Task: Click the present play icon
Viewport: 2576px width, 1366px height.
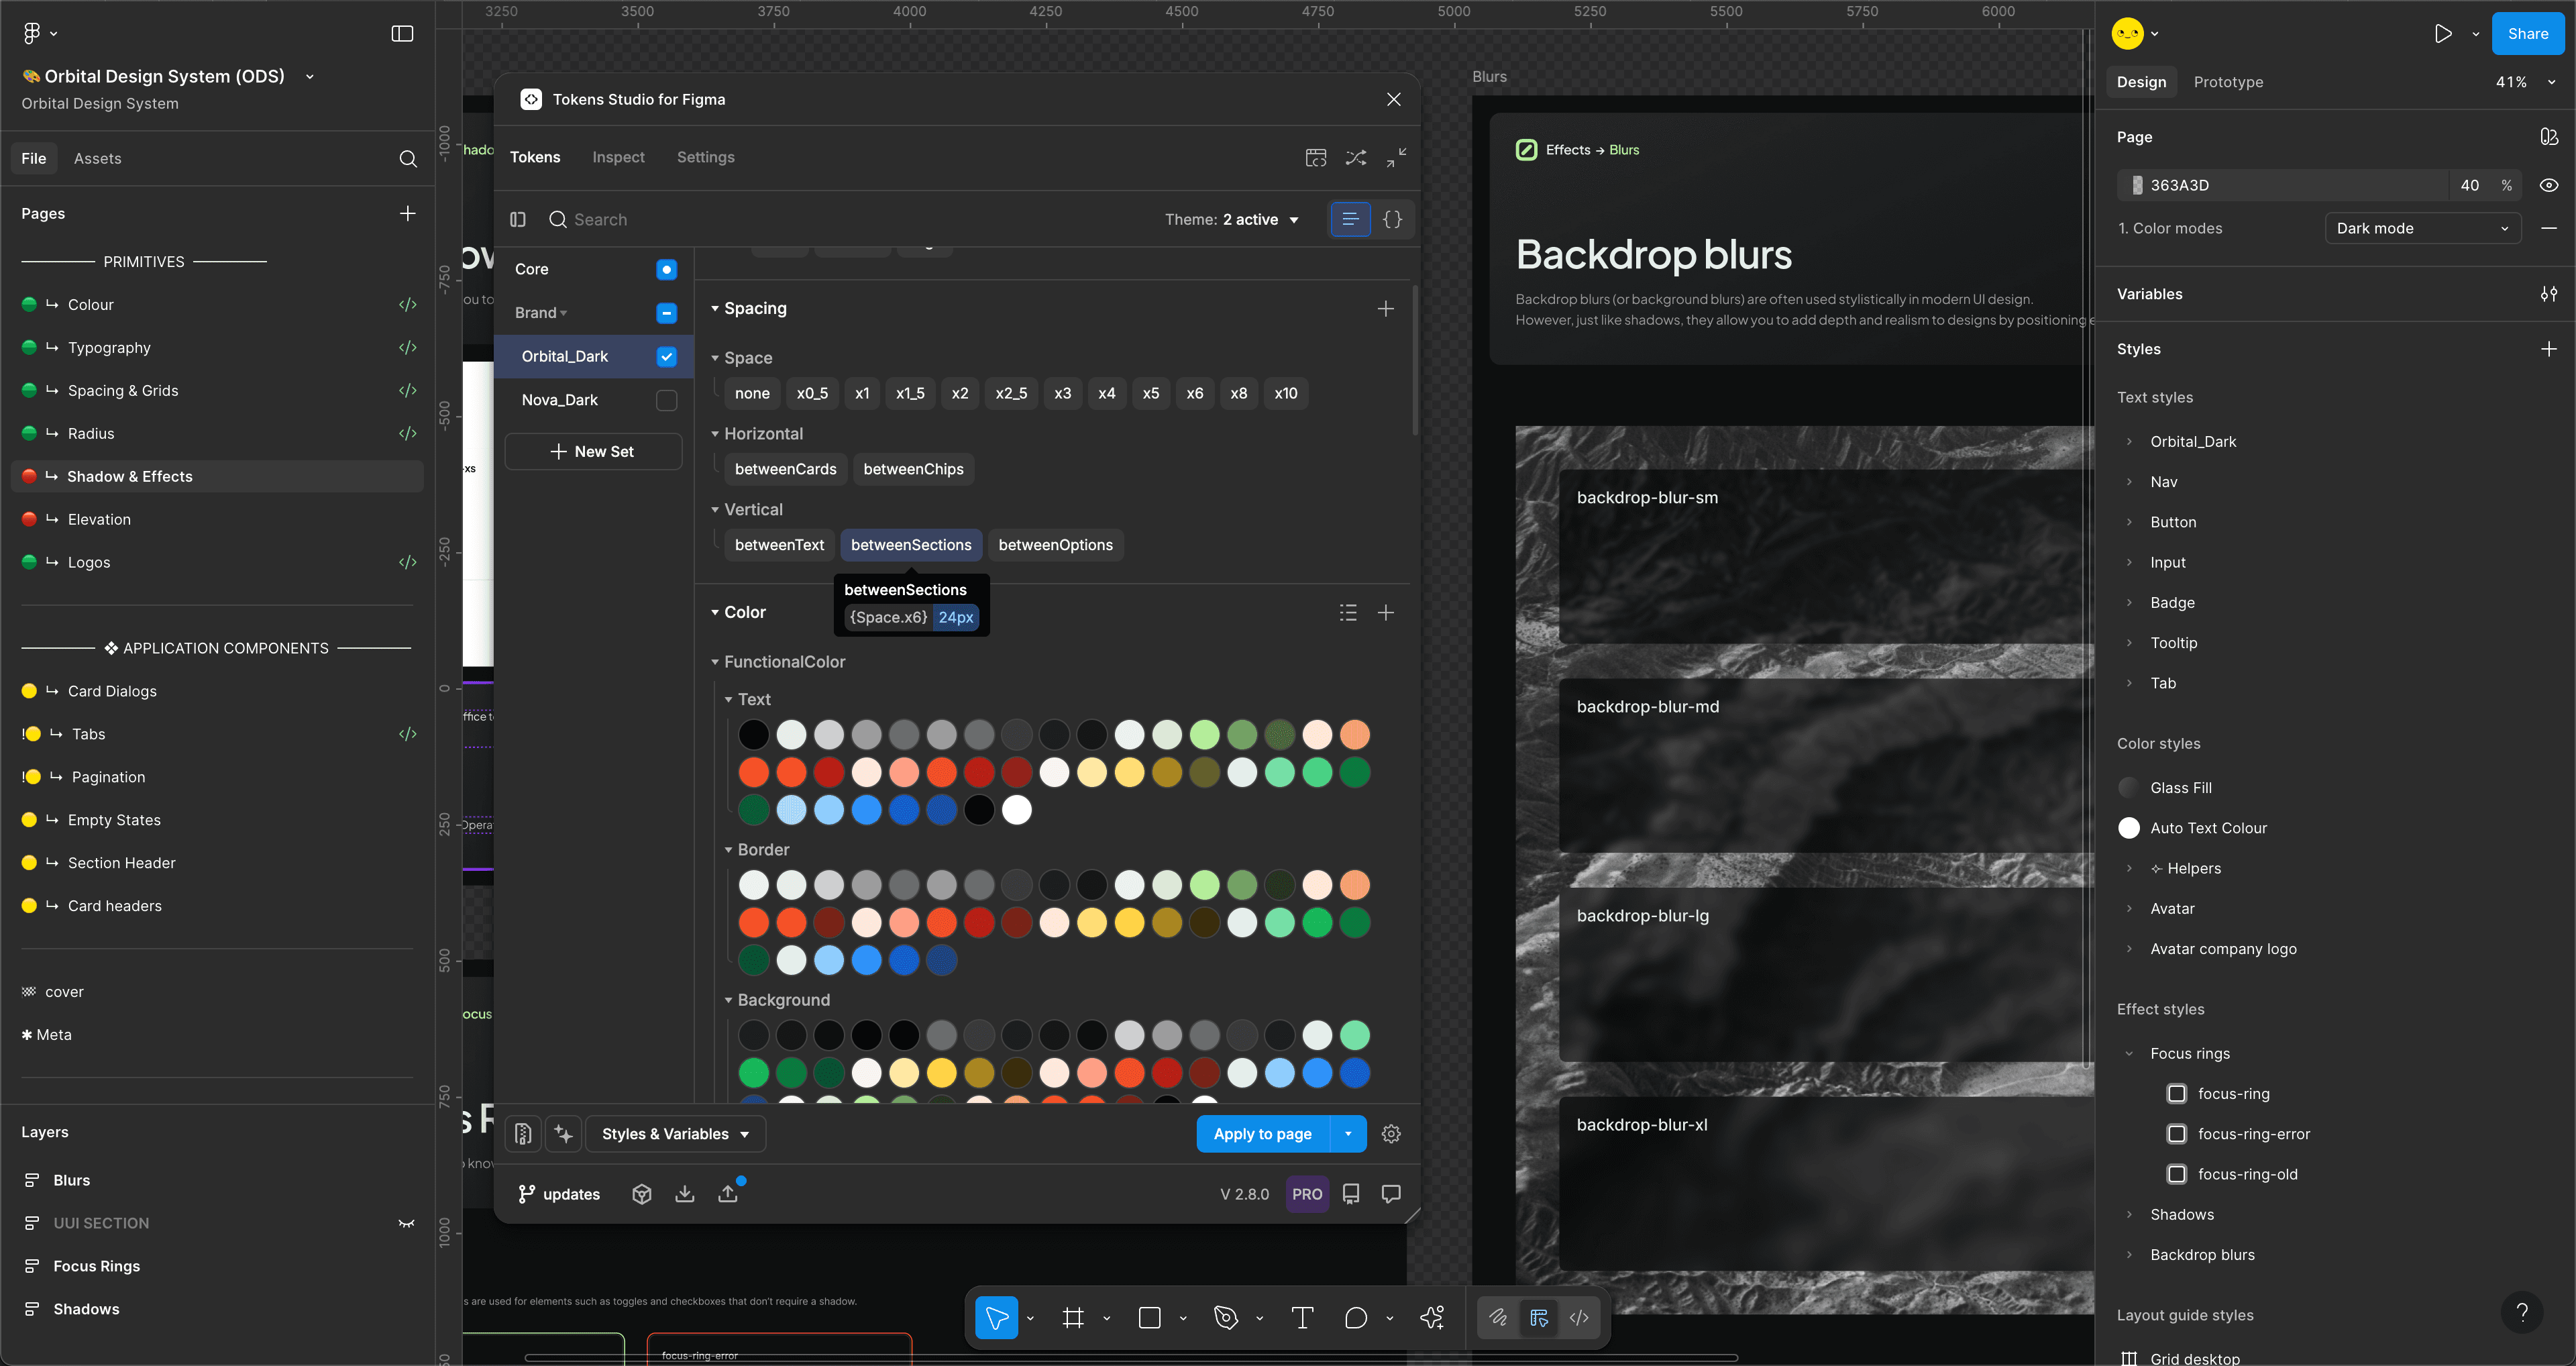Action: click(2443, 34)
